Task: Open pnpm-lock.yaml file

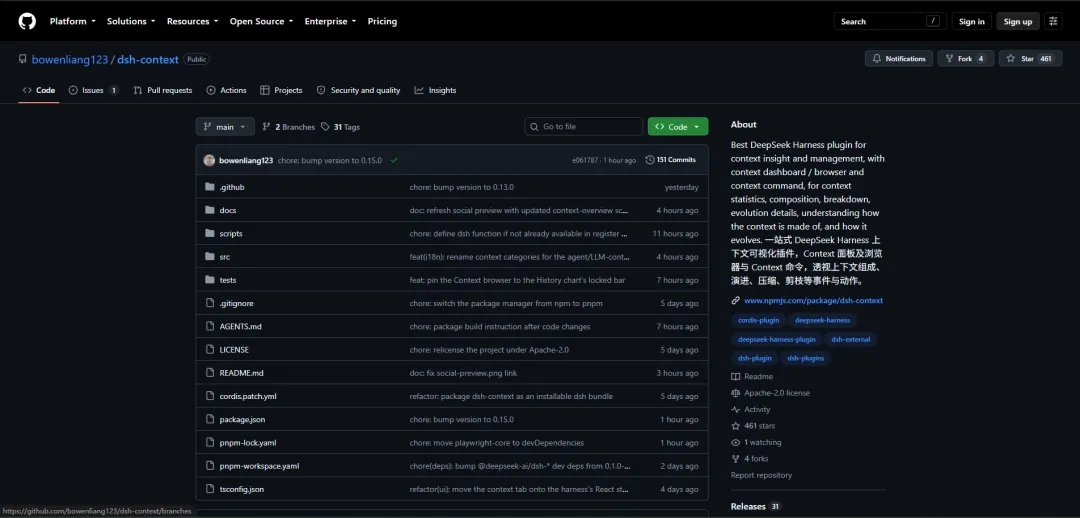Action: pyautogui.click(x=247, y=443)
